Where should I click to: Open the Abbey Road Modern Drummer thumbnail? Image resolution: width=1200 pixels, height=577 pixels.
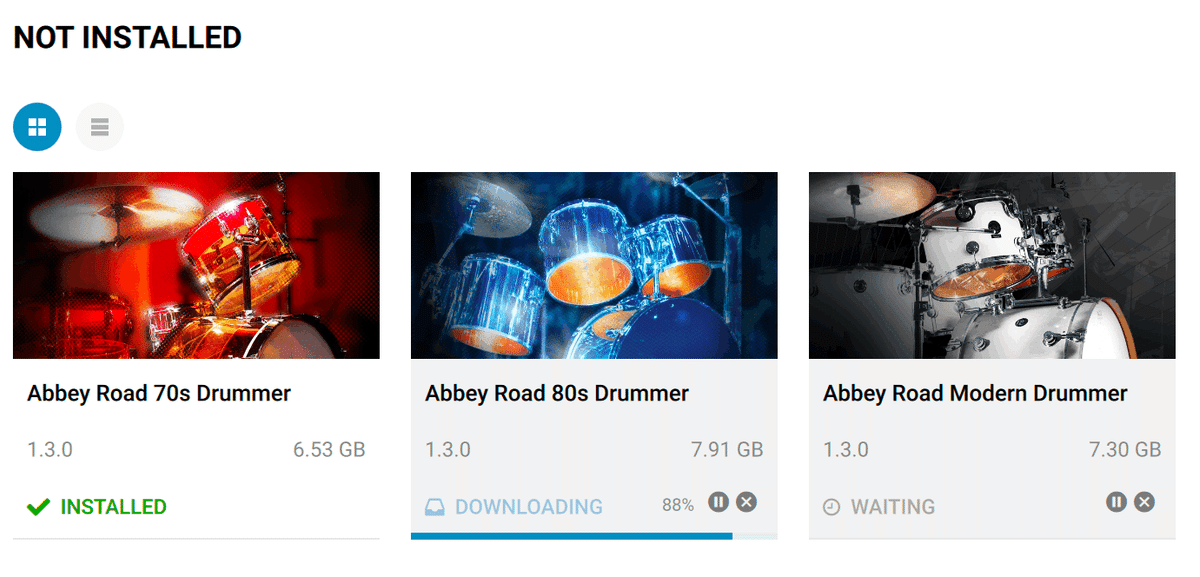coord(992,265)
